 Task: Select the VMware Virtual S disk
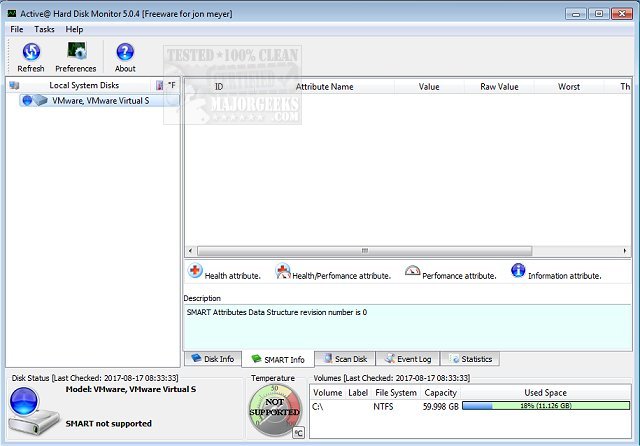(x=100, y=100)
